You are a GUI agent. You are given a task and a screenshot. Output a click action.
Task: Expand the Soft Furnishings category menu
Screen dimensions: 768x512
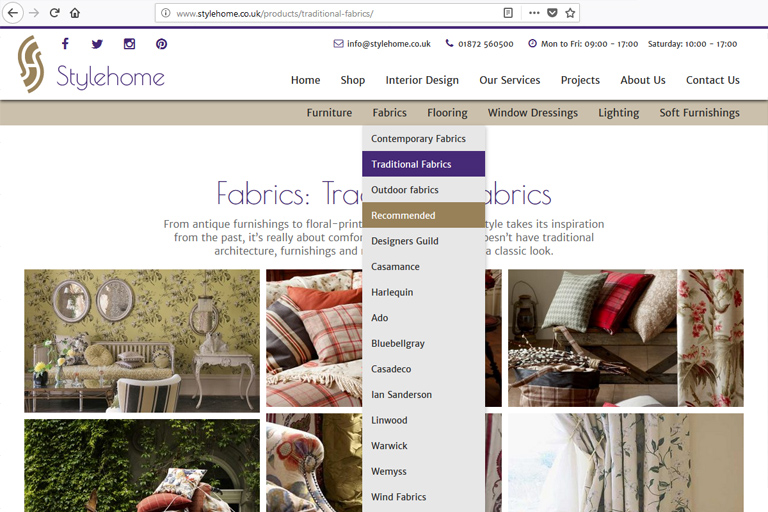click(x=699, y=113)
